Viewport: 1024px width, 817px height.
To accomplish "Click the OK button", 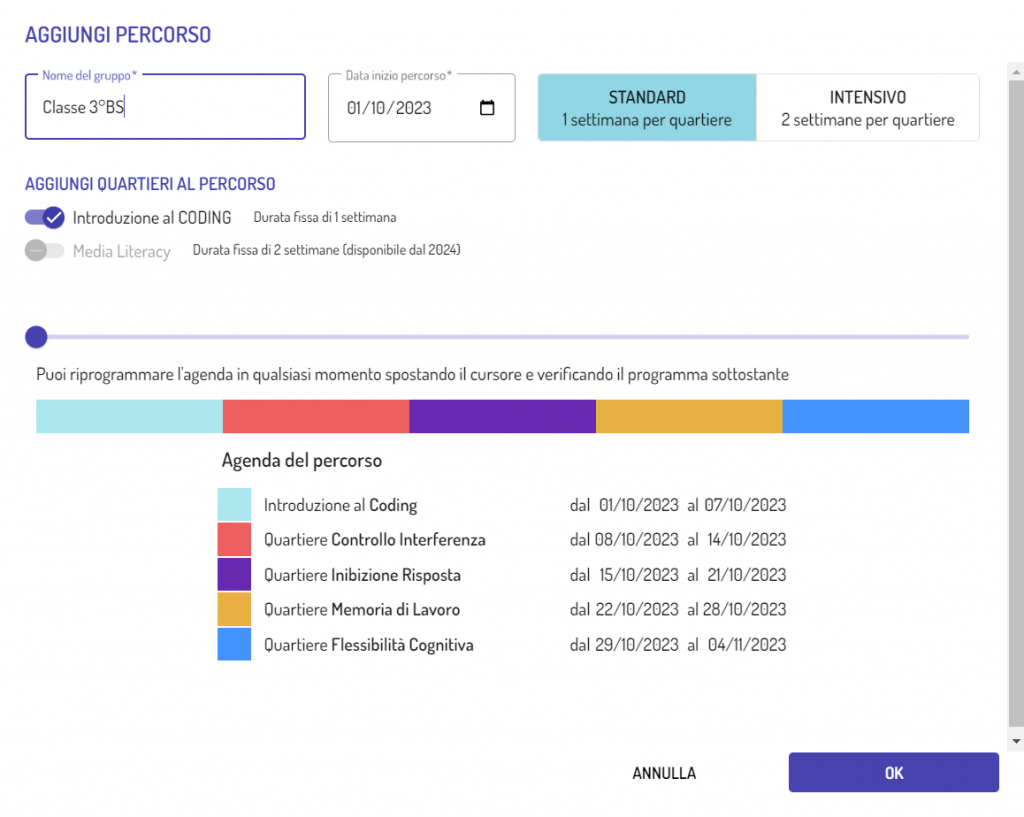I will pos(893,773).
